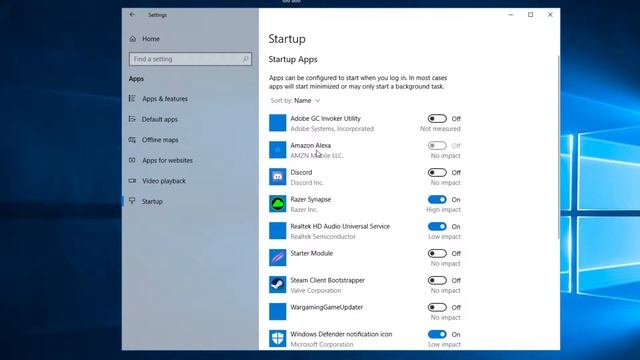This screenshot has width=640, height=360.
Task: Click the vertical scrollbar of Startup list
Action: (558, 147)
